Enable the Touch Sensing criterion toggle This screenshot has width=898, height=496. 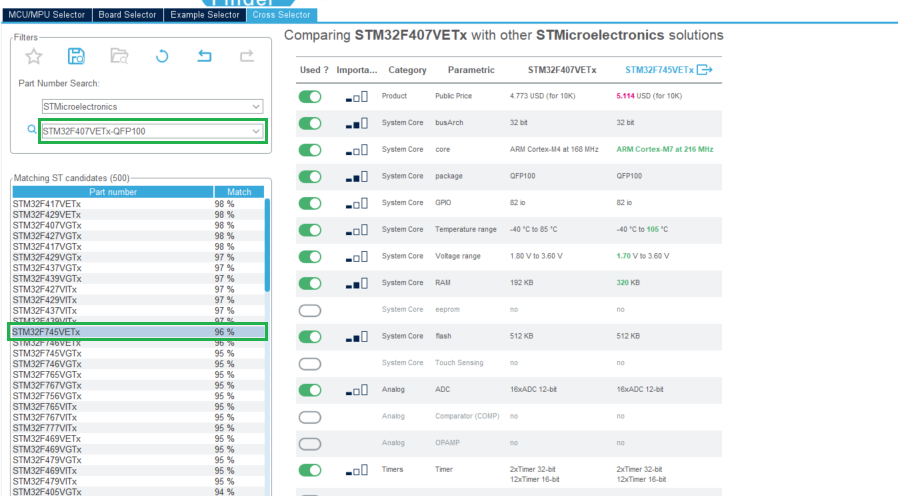click(310, 364)
